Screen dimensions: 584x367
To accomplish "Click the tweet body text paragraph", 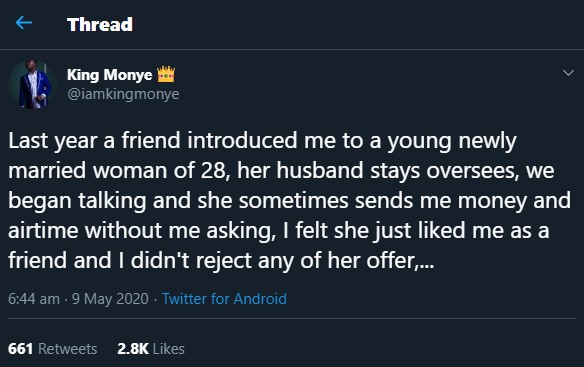I will click(x=289, y=200).
